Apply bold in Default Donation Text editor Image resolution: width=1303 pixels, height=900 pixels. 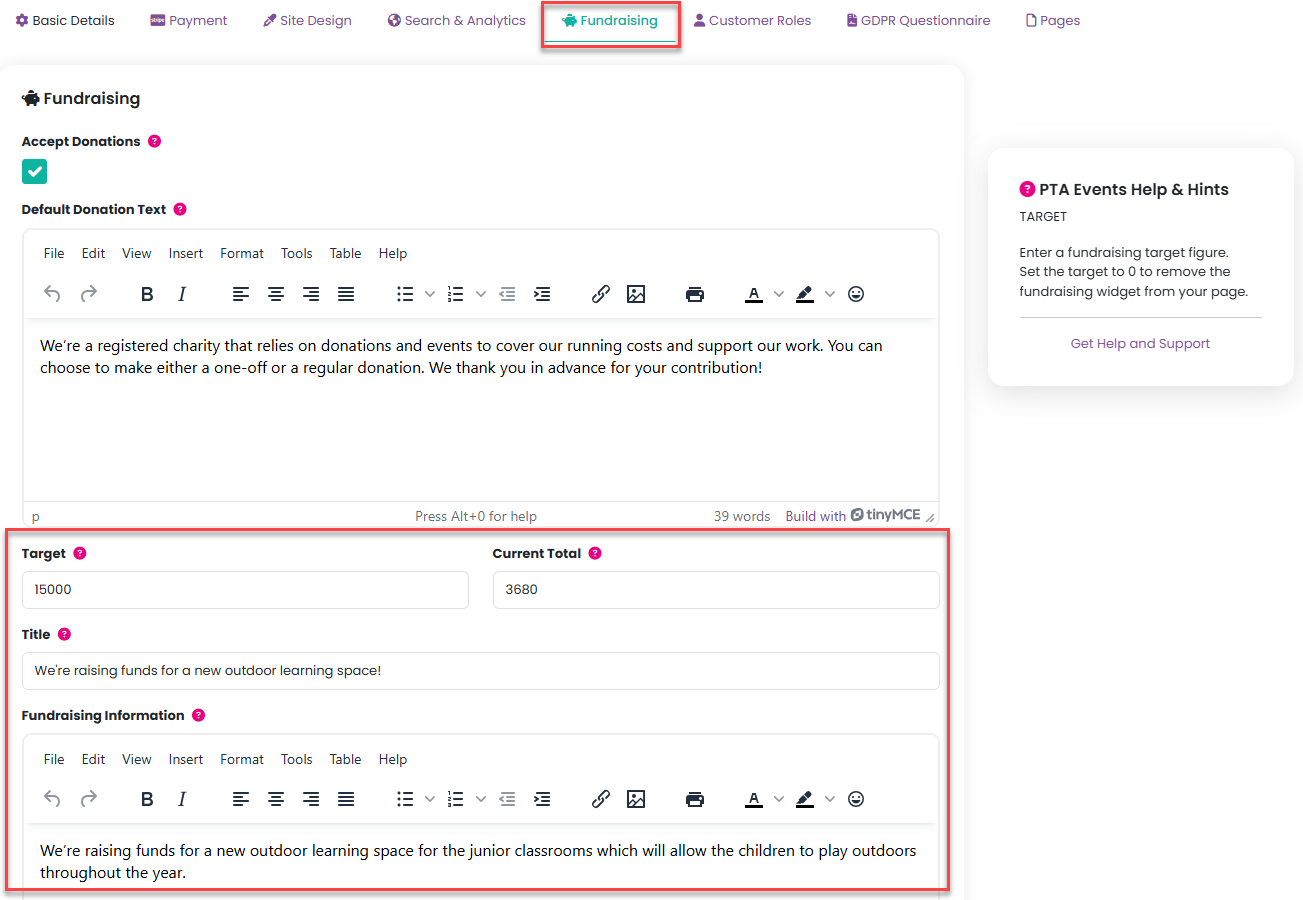[x=147, y=294]
